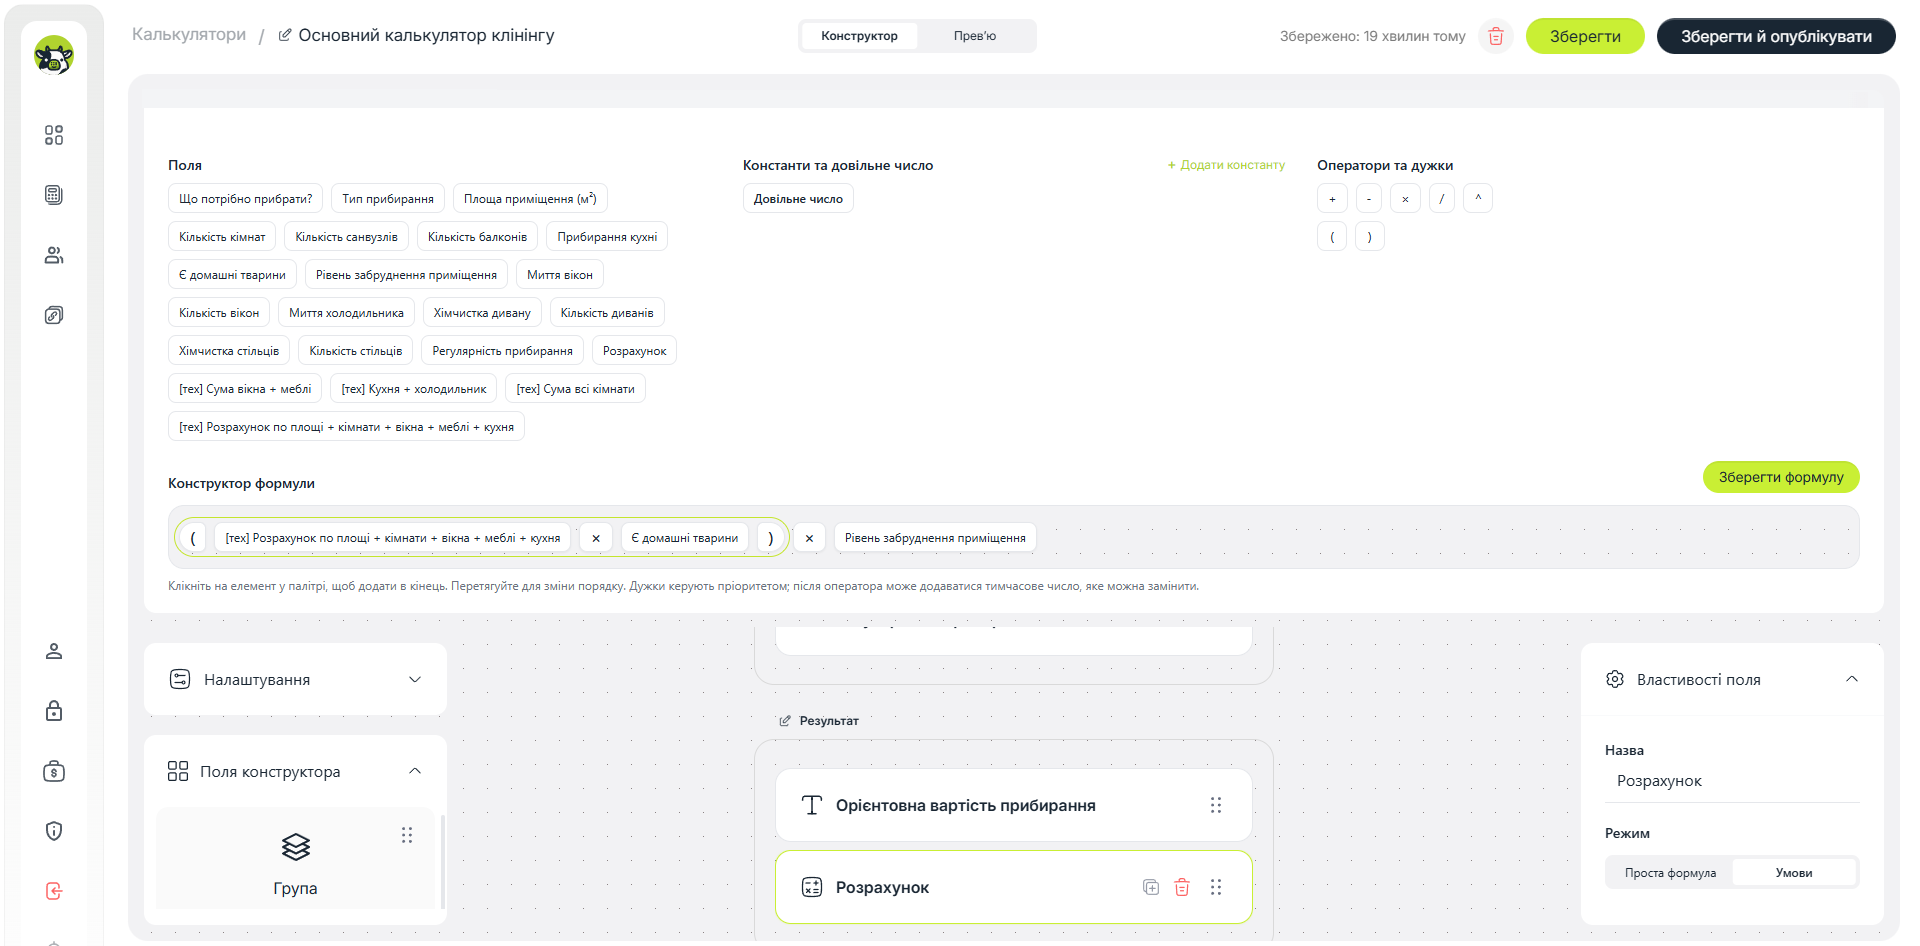Click the red logout icon in sidebar
Image resolution: width=1920 pixels, height=946 pixels.
54,891
